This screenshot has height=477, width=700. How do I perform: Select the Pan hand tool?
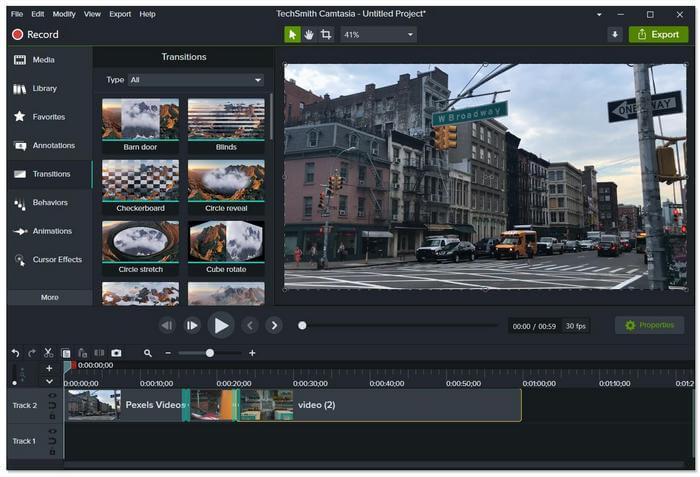pyautogui.click(x=309, y=34)
